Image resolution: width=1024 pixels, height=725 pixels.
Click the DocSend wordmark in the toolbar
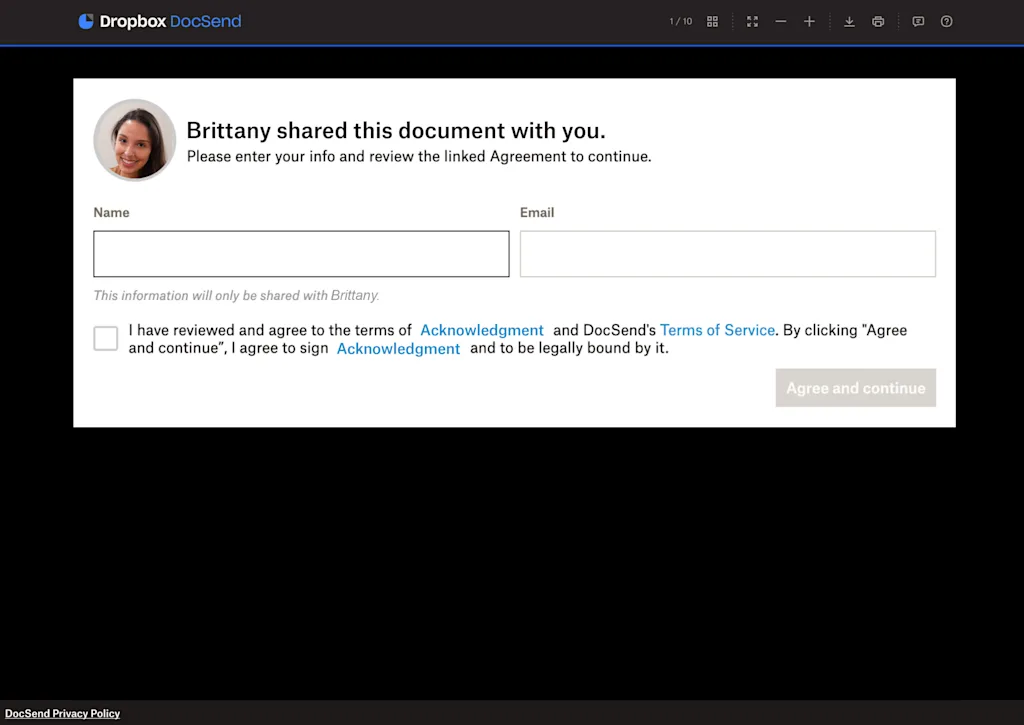click(208, 21)
